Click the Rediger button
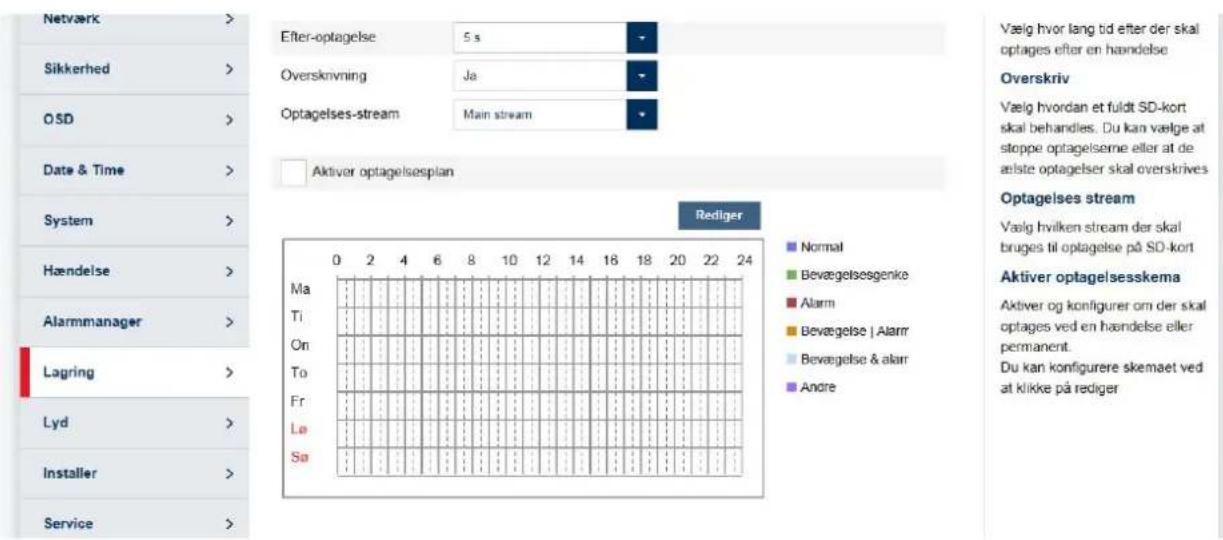Screen dimensions: 1223x540 717,216
